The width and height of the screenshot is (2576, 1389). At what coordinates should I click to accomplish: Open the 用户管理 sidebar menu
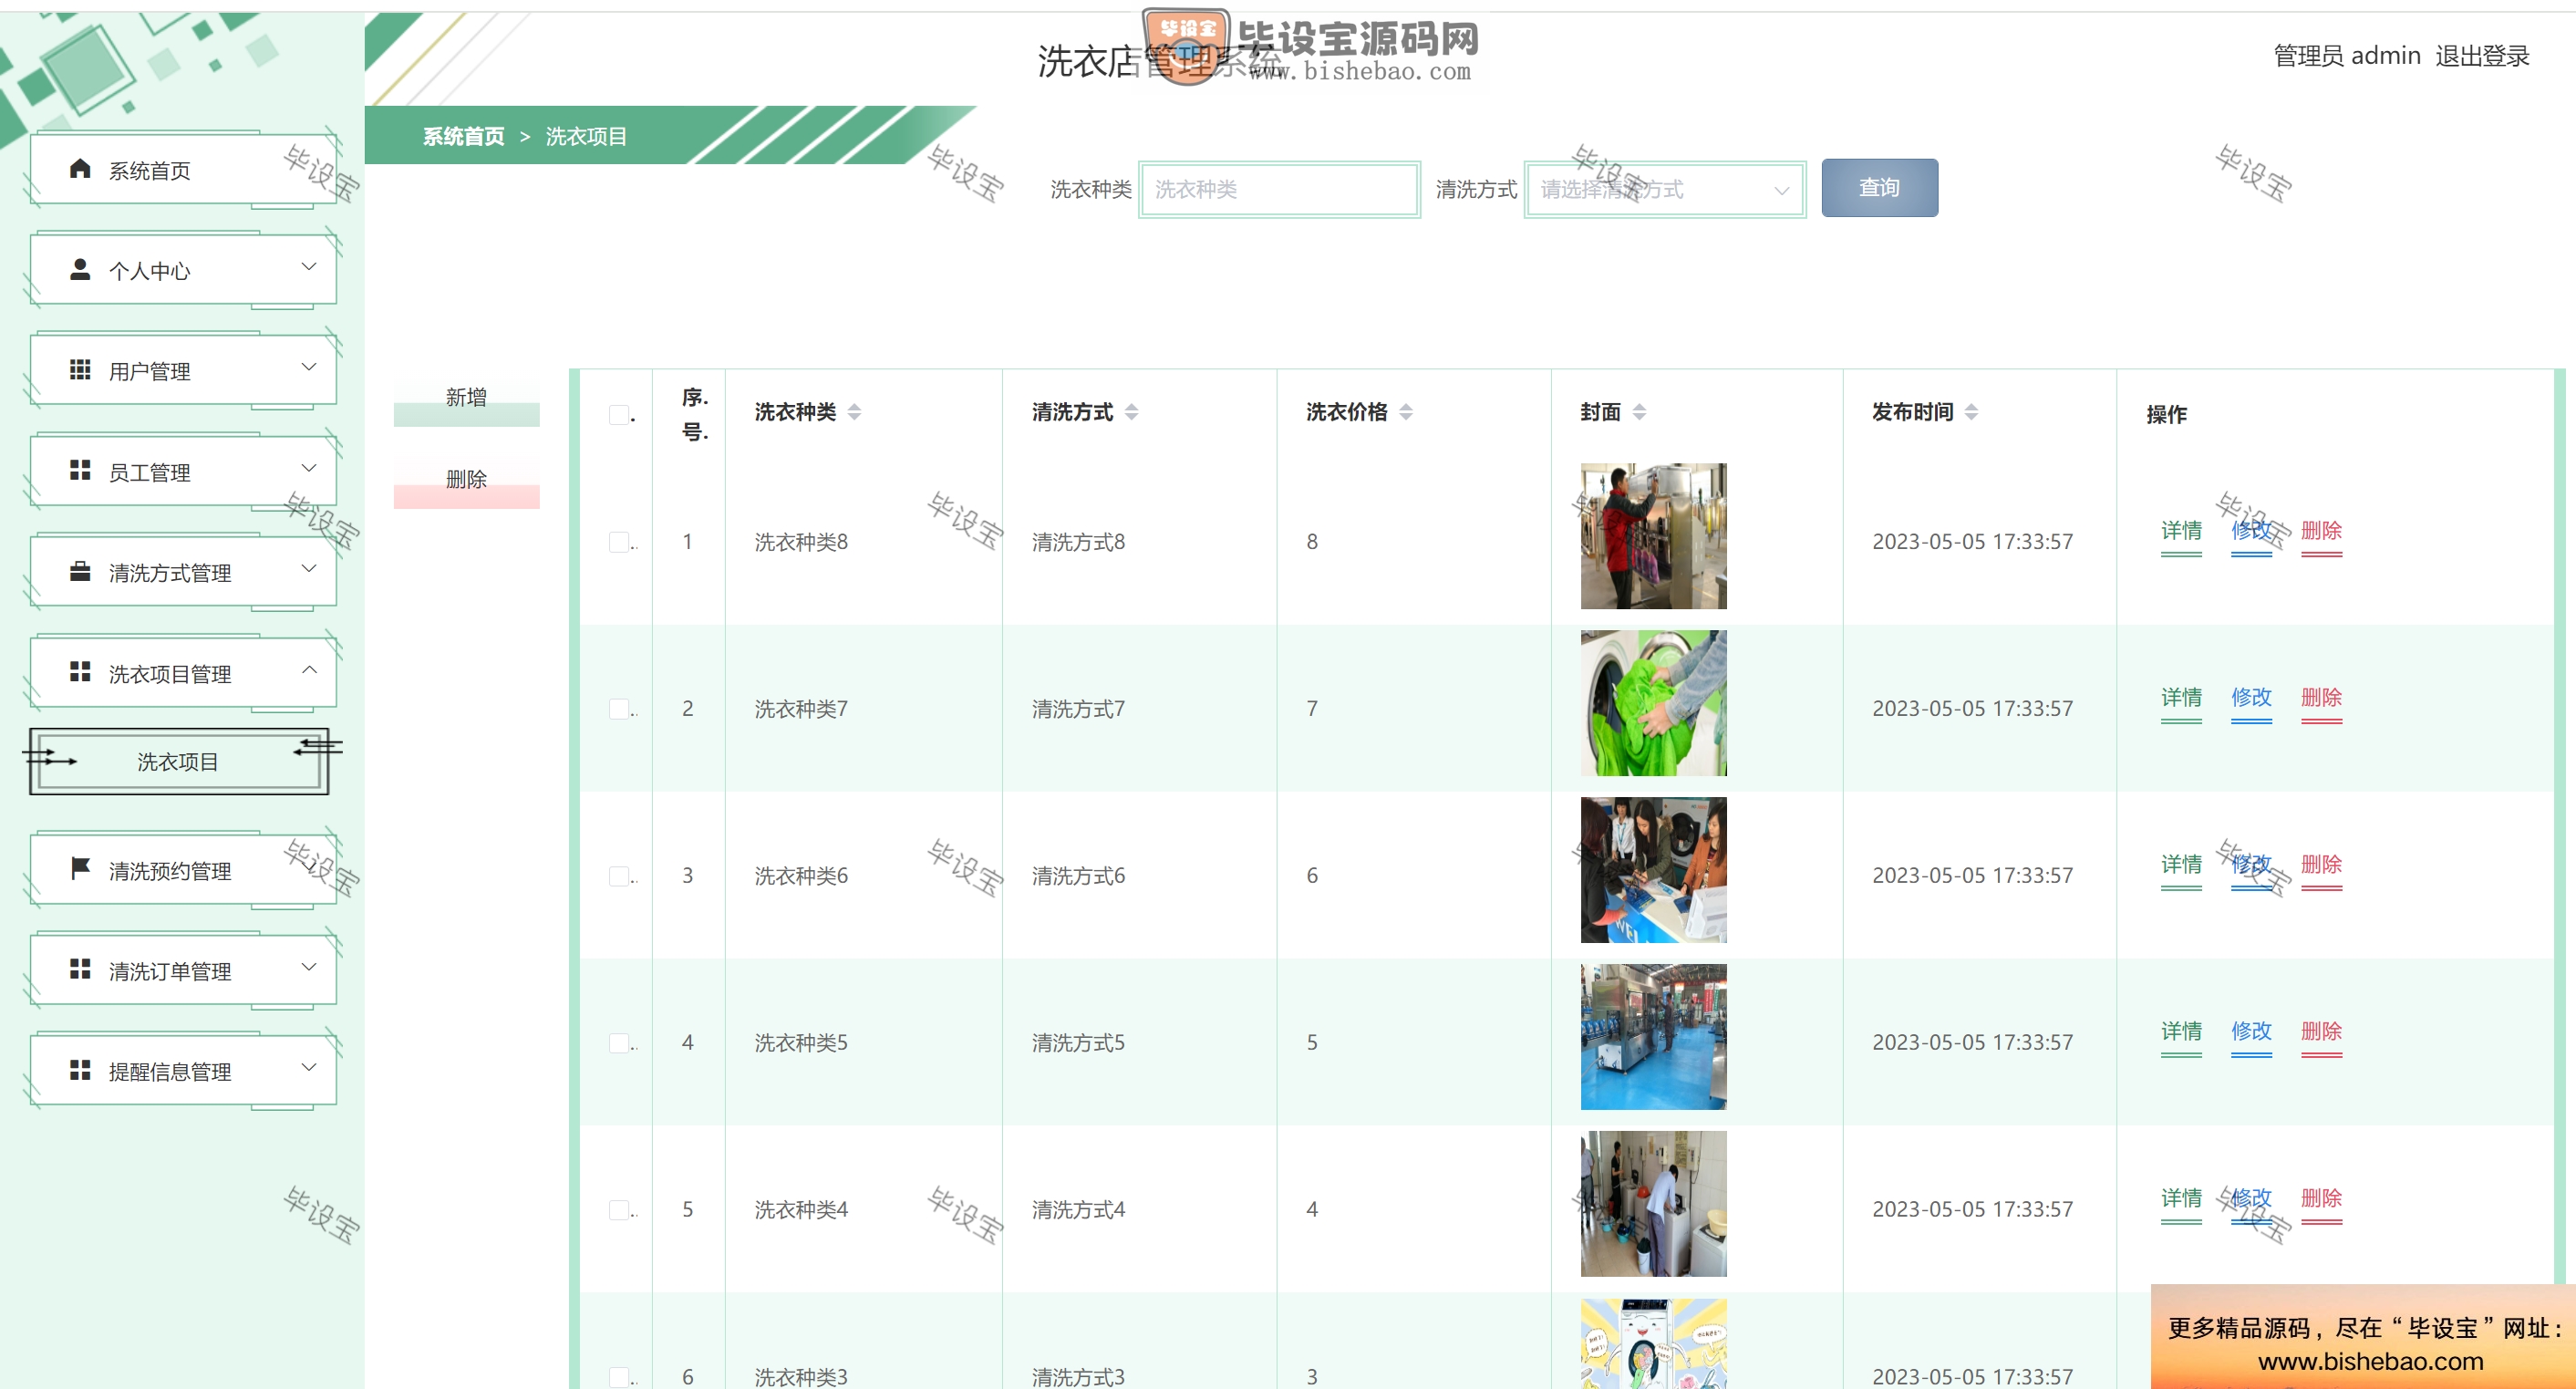click(x=184, y=371)
